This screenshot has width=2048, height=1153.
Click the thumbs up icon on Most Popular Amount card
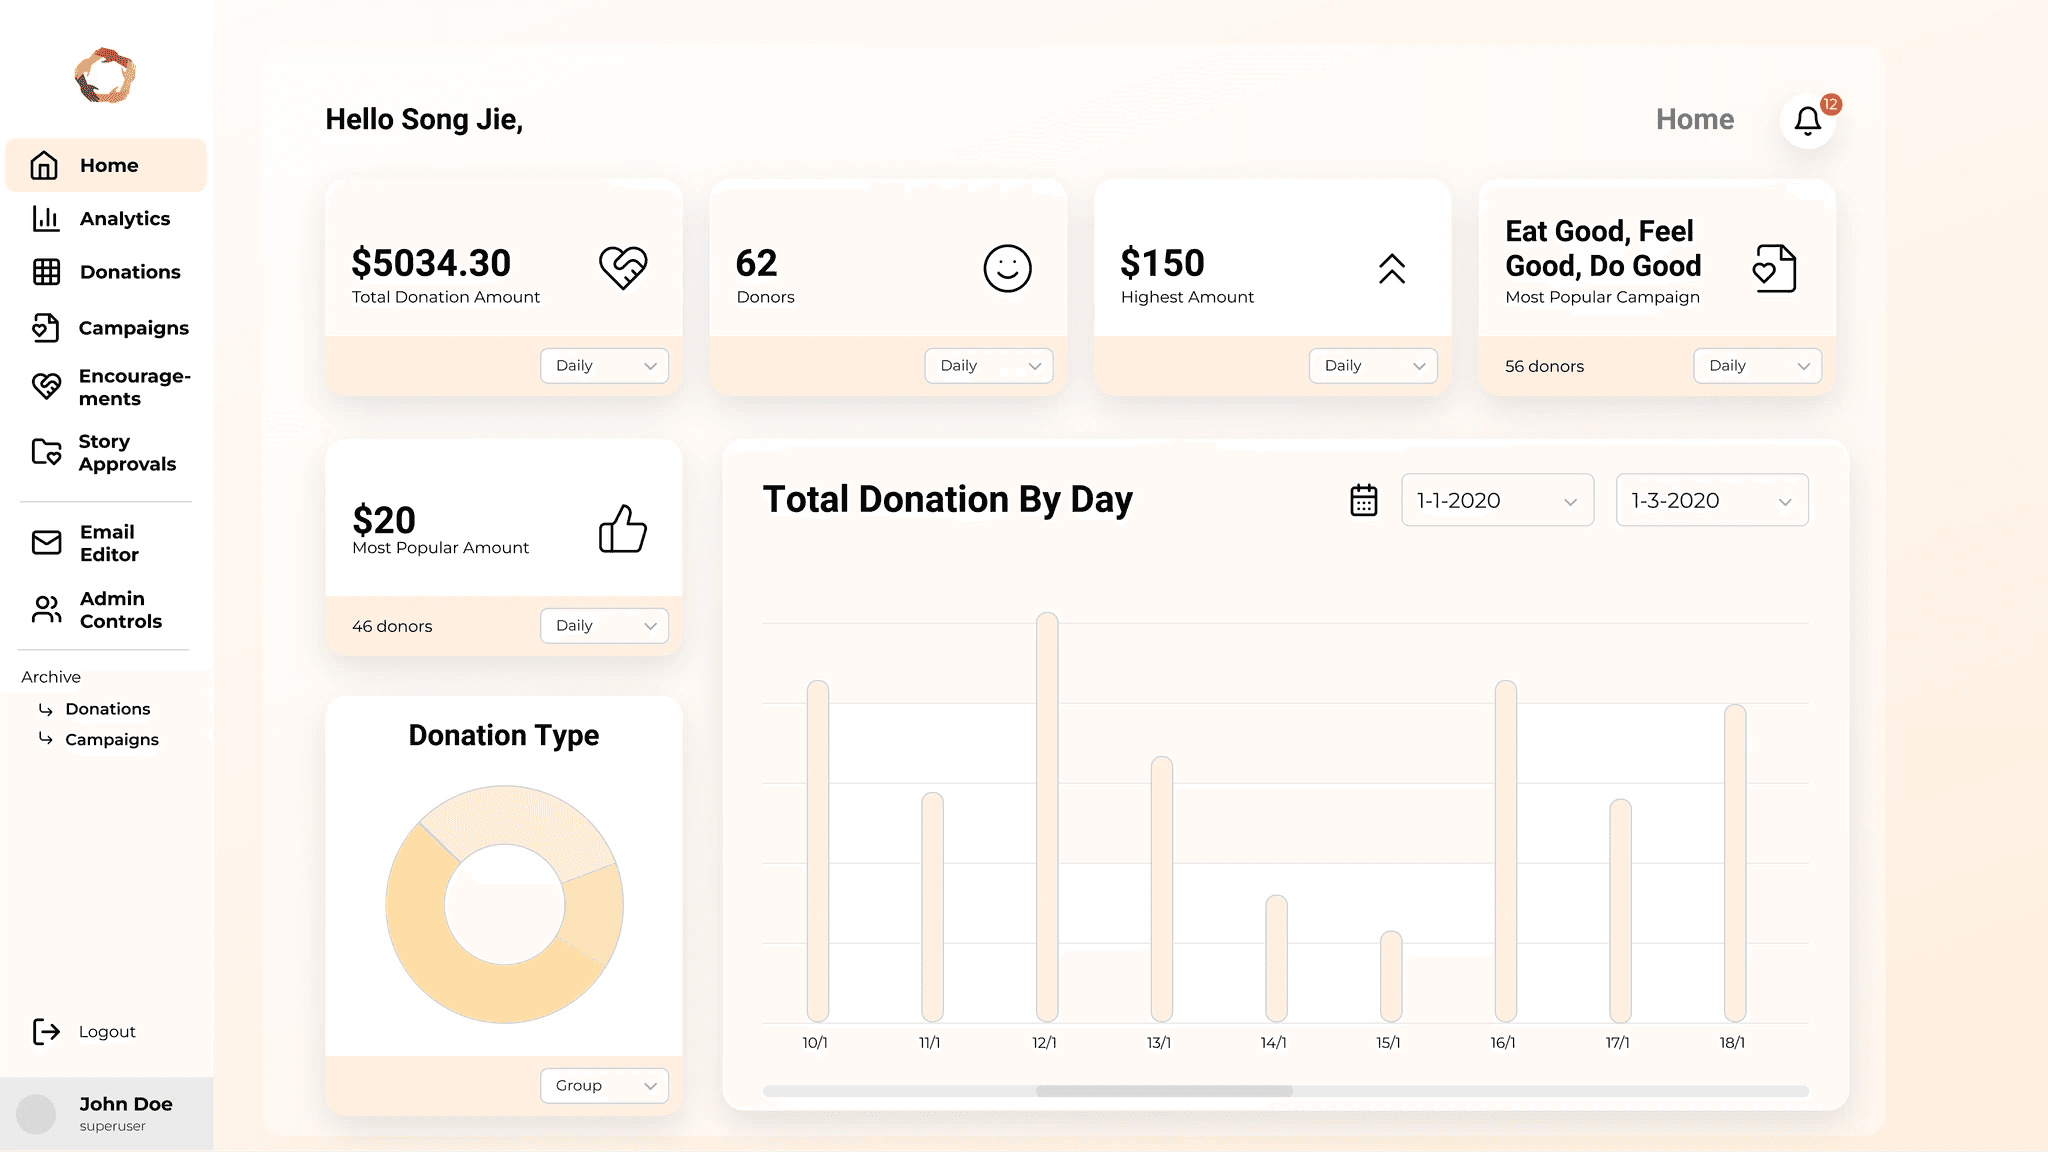(623, 528)
